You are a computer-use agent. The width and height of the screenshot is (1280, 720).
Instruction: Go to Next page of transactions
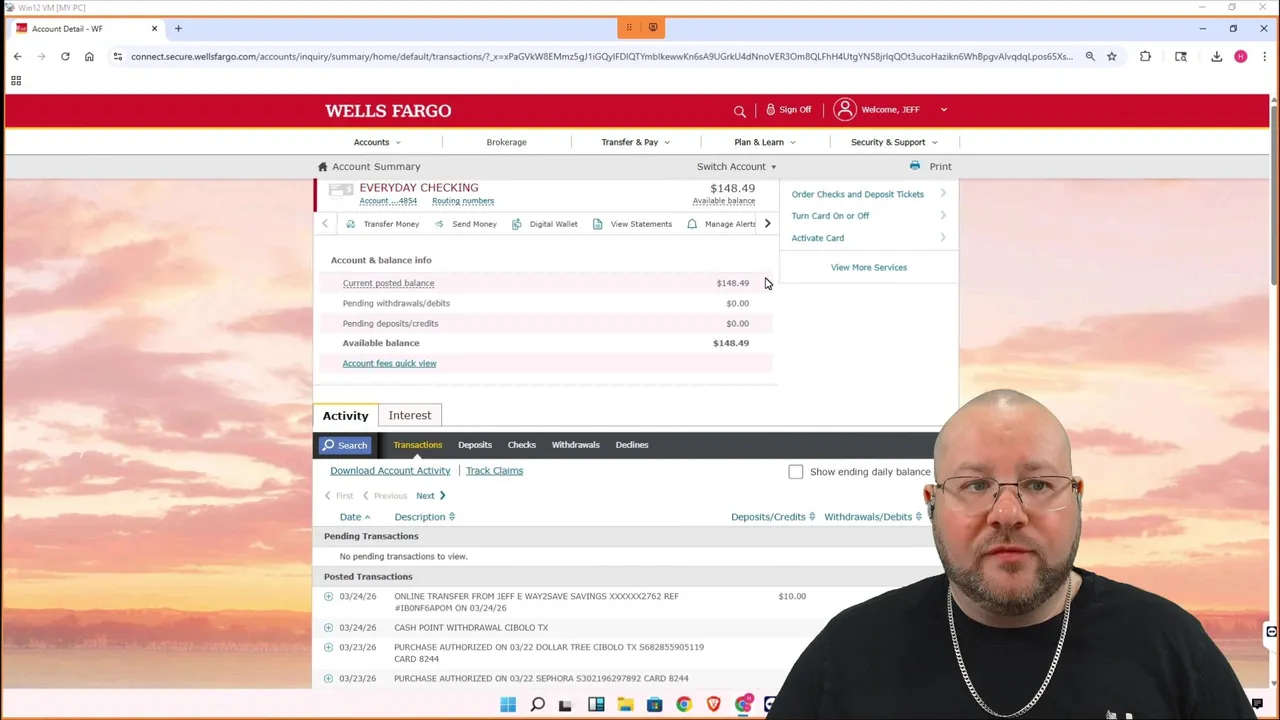(x=431, y=496)
